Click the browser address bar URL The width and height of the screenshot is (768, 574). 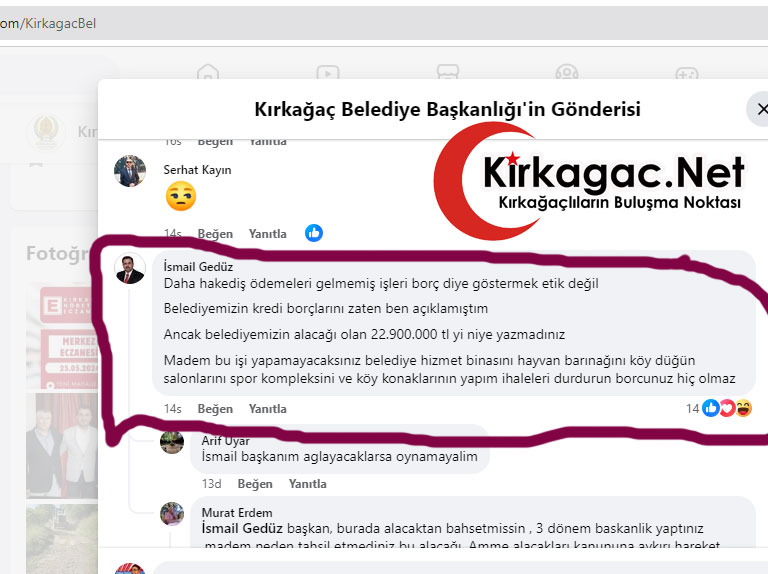click(x=48, y=24)
